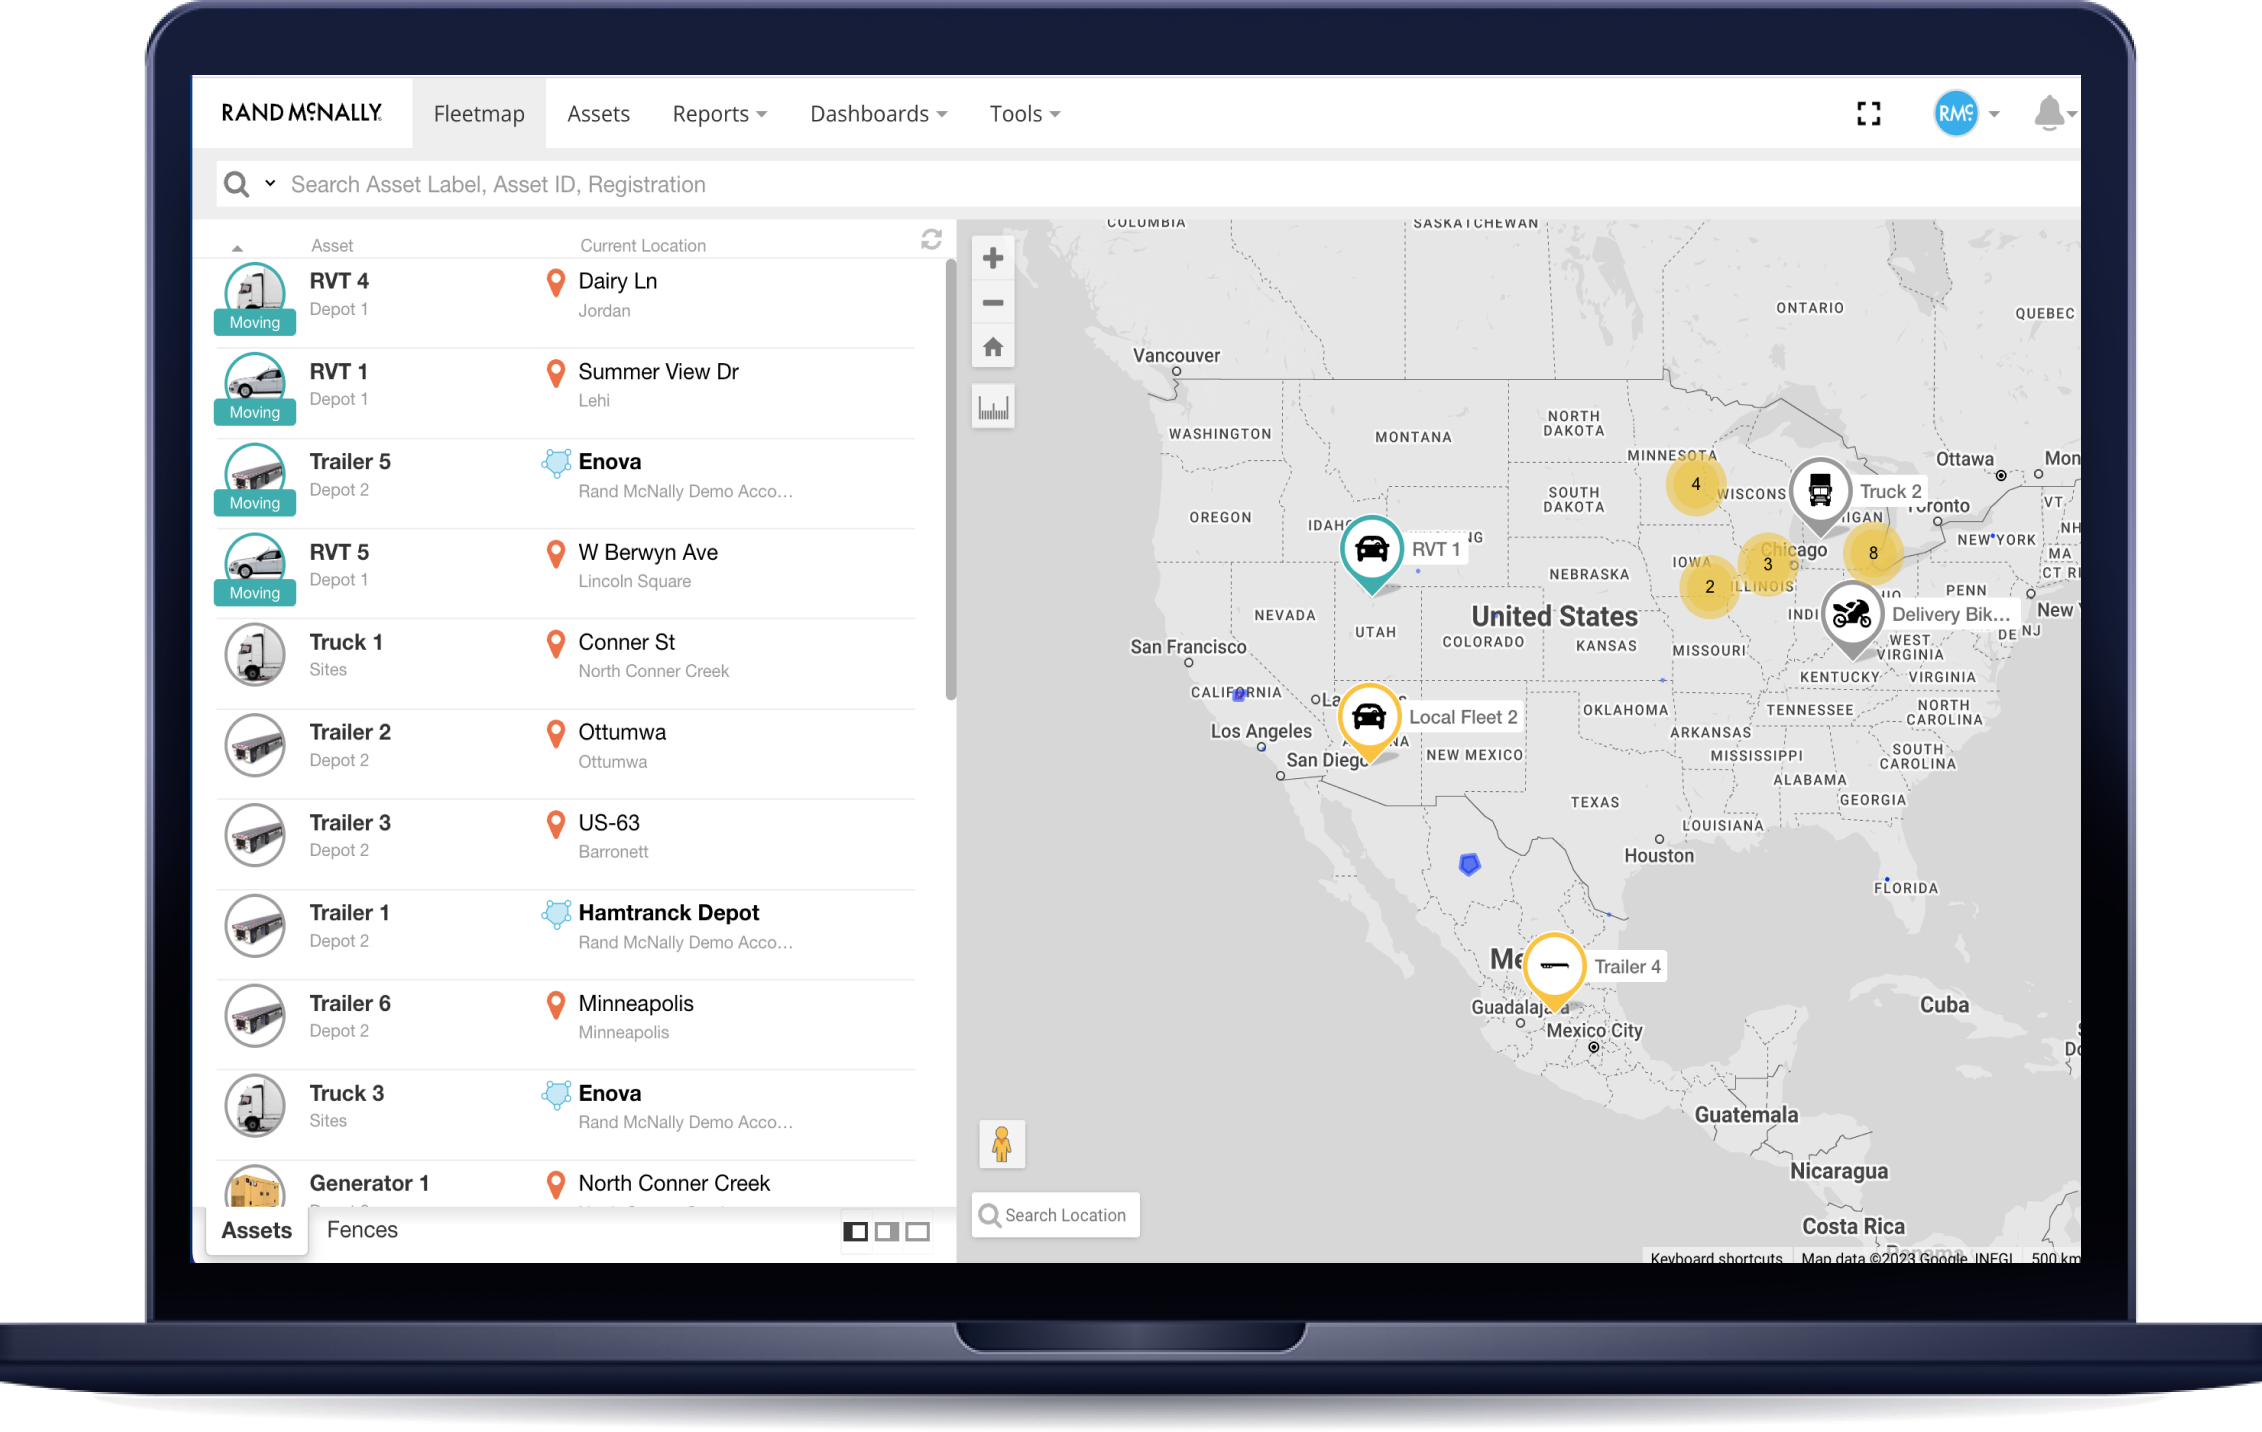Click the Ottumwa location text
Viewport: 2262px width, 1432px height.
pos(621,732)
